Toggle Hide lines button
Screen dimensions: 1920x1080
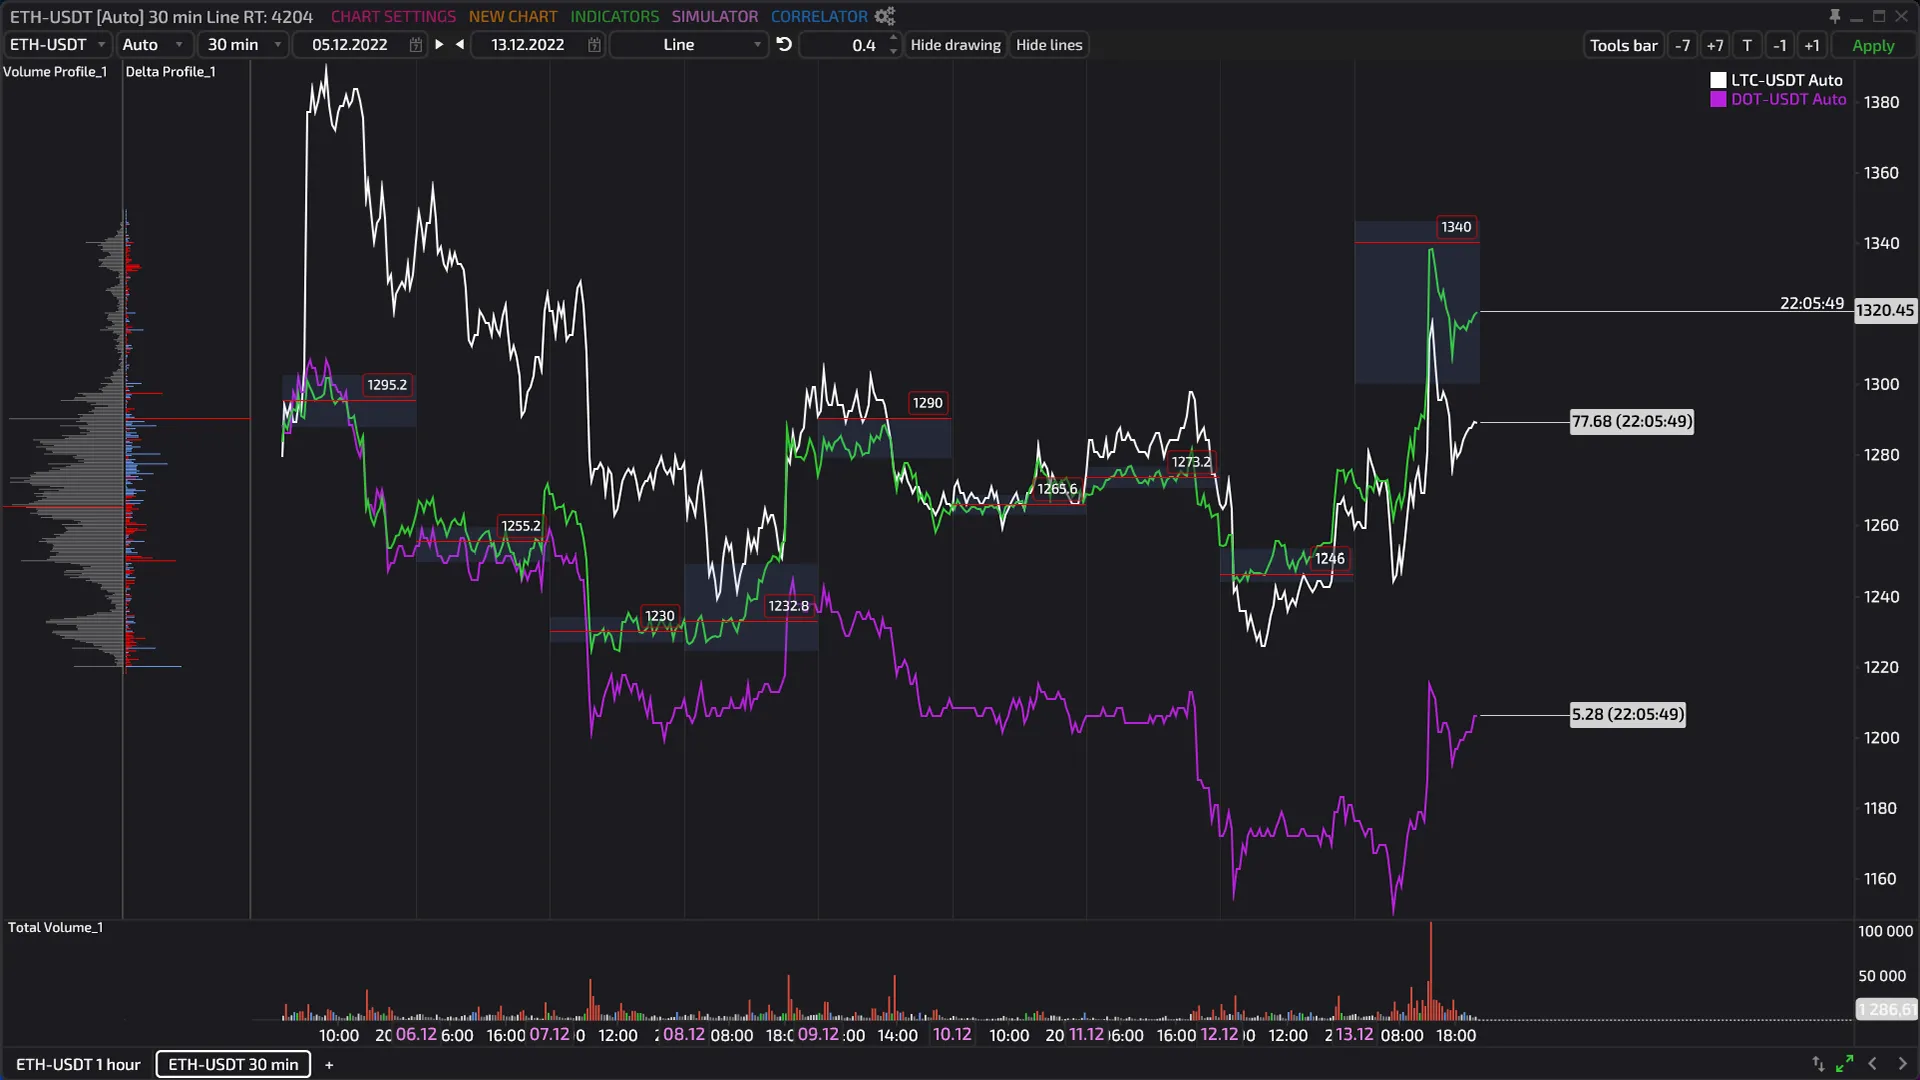click(1049, 45)
